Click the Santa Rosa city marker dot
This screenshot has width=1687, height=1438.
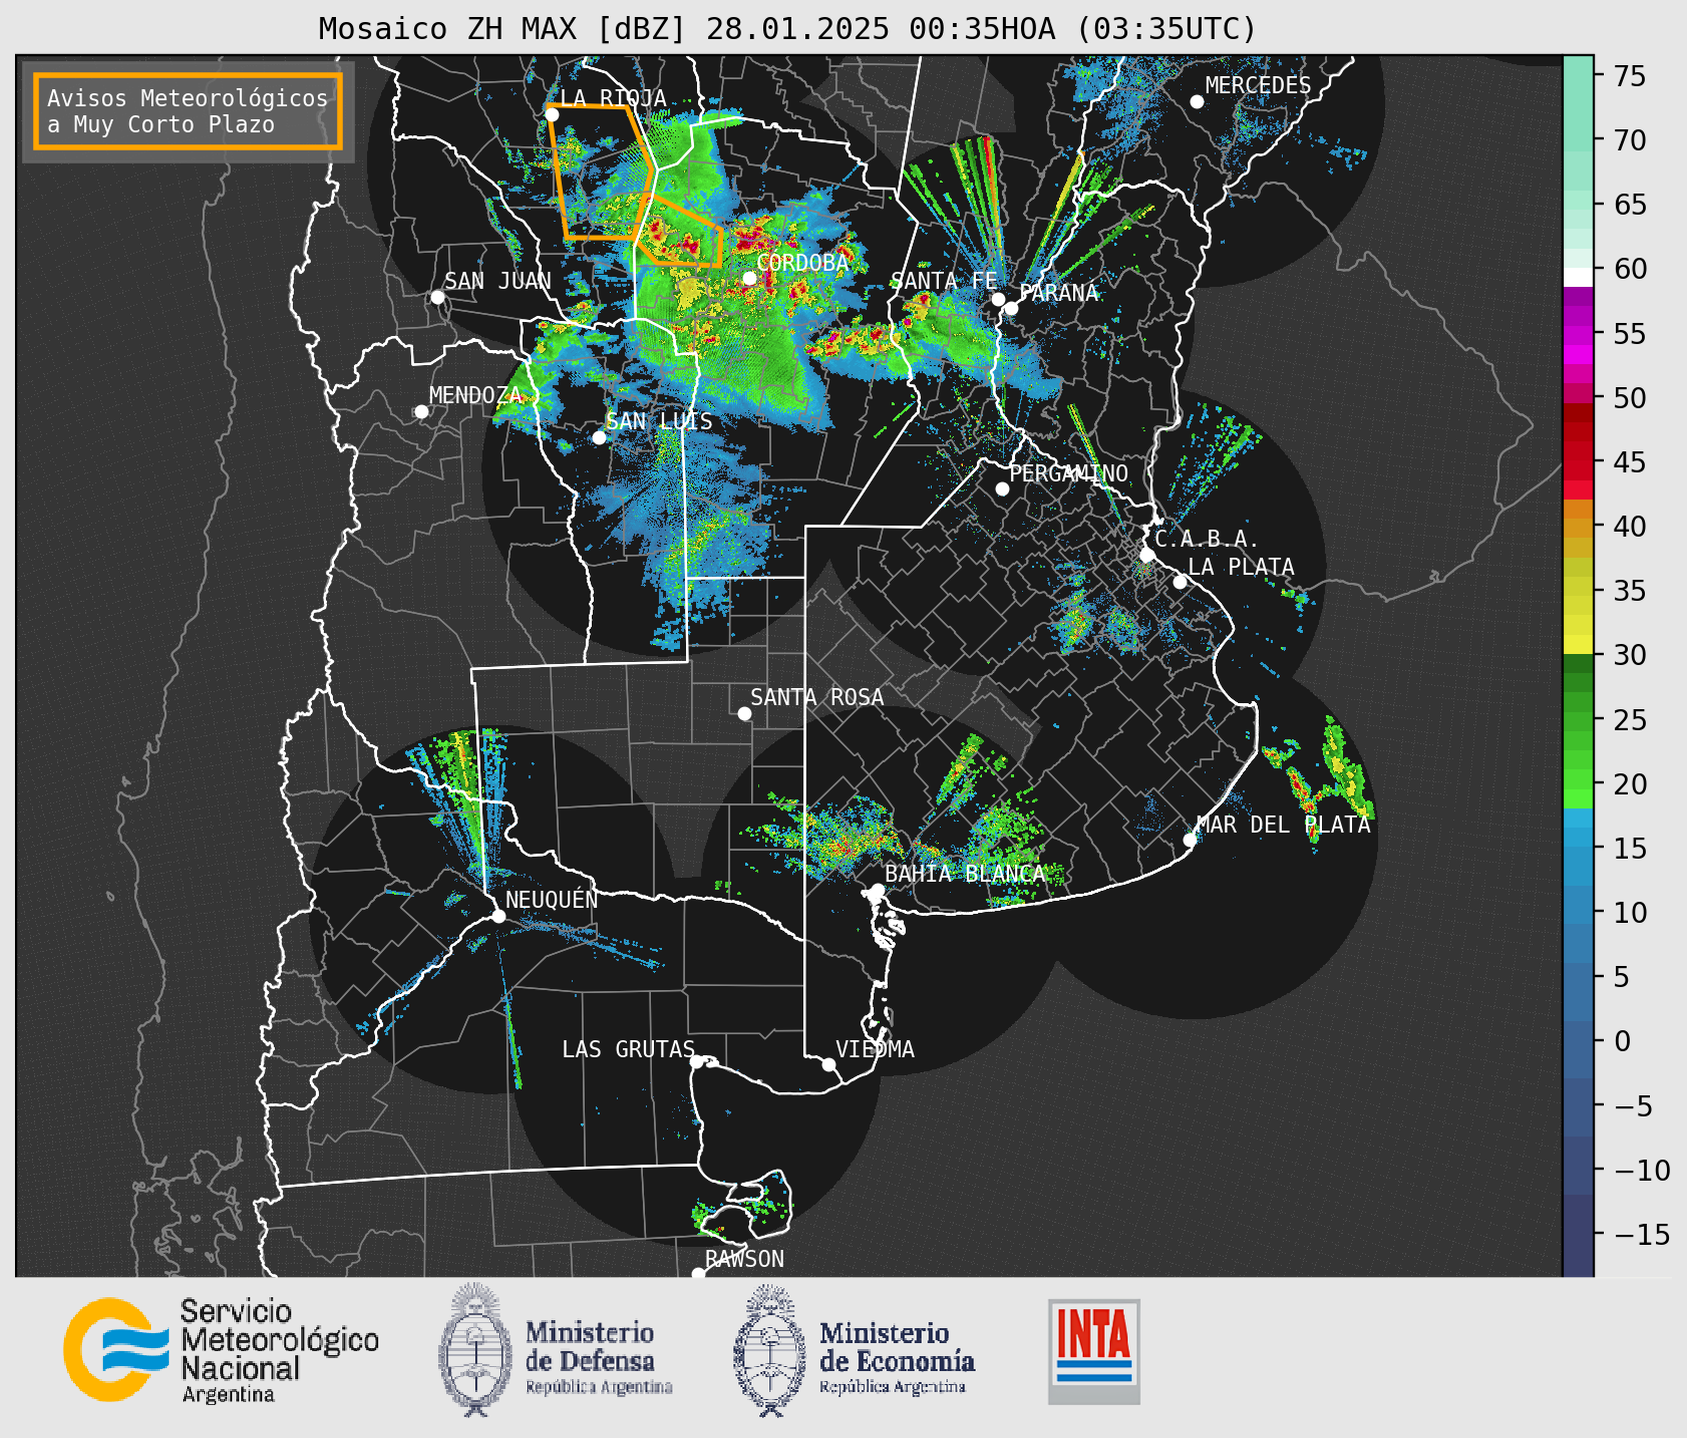pyautogui.click(x=744, y=713)
